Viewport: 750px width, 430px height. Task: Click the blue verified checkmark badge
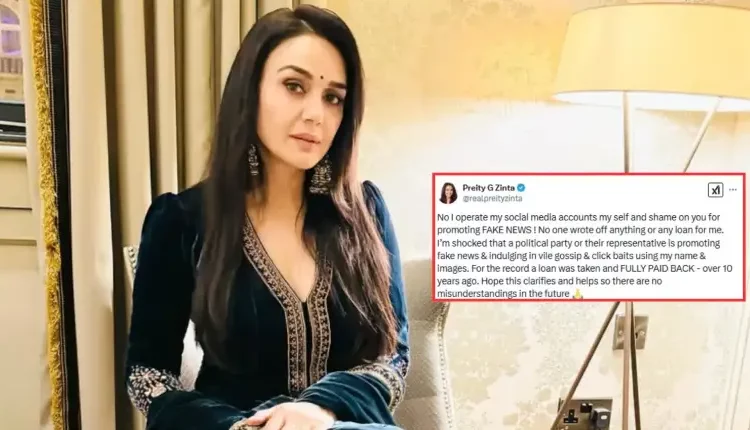click(520, 188)
